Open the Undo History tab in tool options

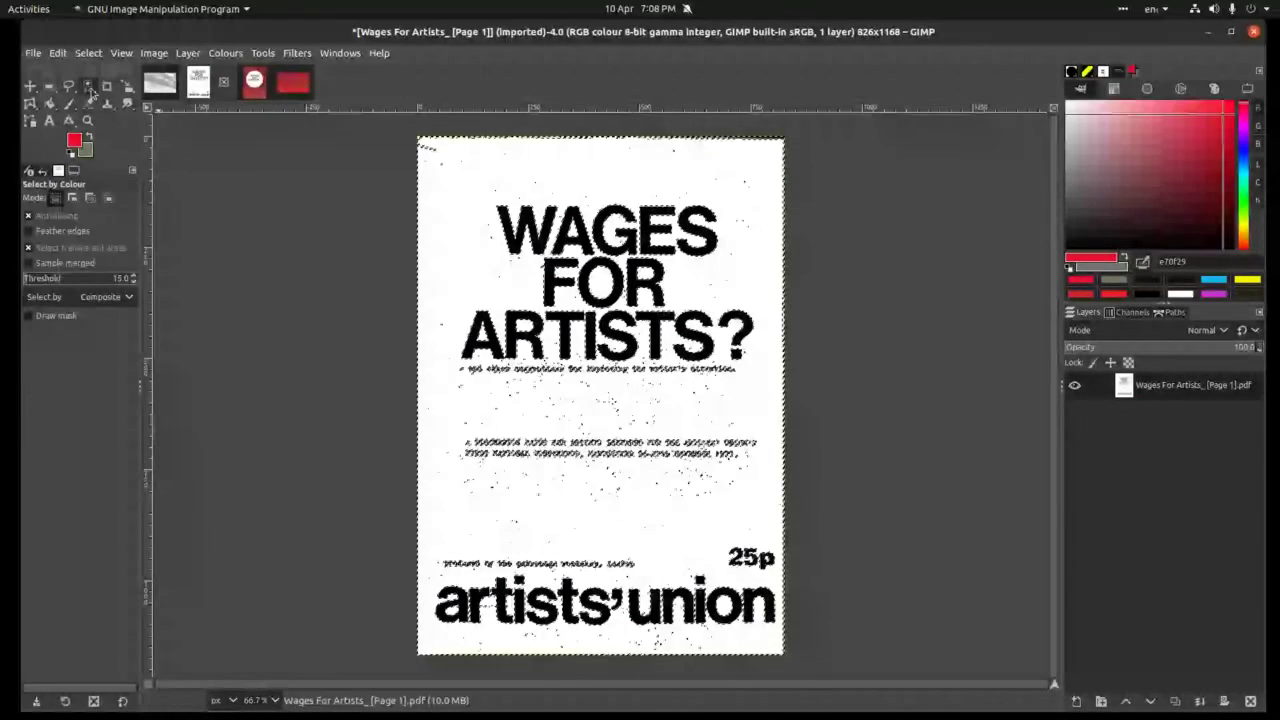coord(43,171)
